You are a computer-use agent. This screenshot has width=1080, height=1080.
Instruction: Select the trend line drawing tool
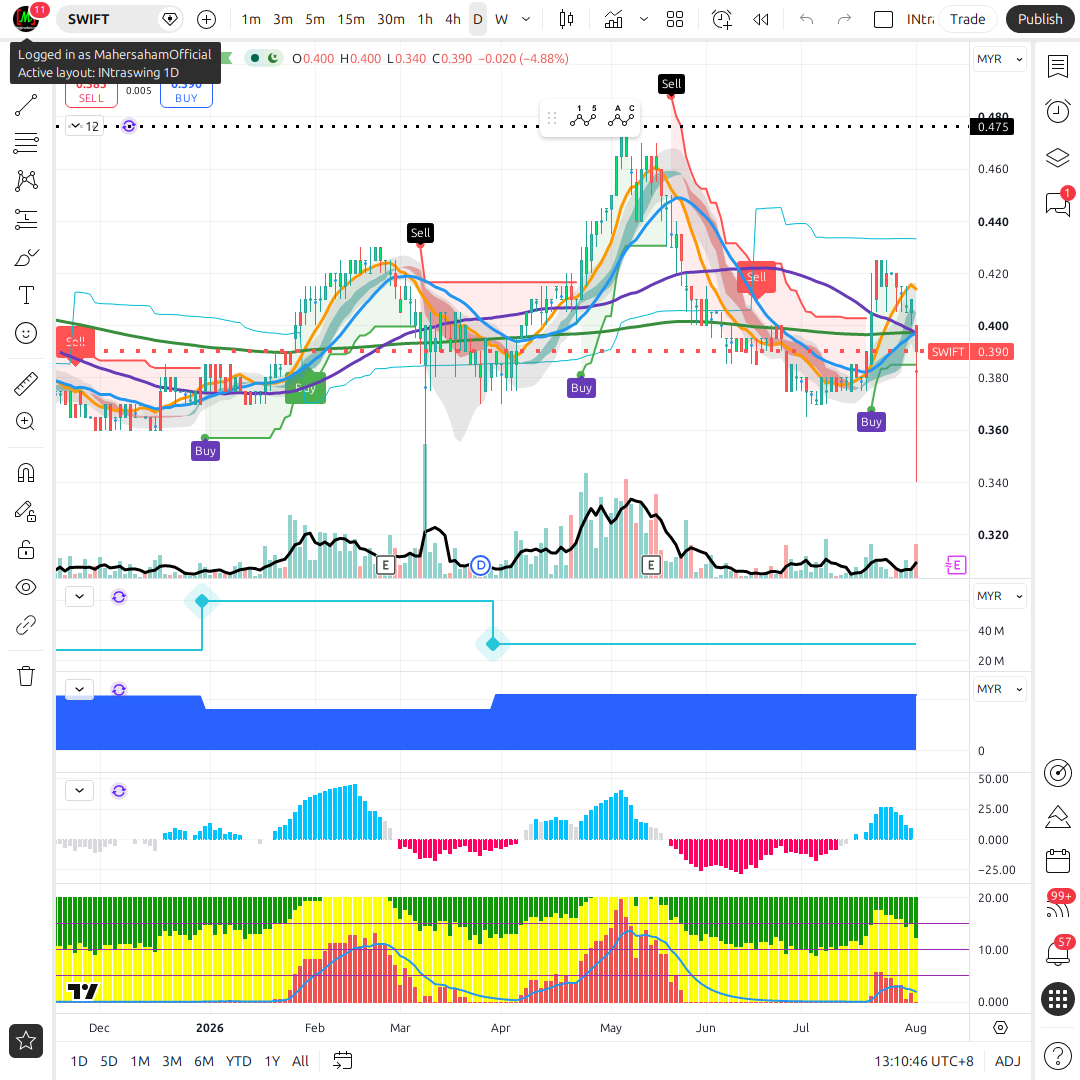click(26, 105)
